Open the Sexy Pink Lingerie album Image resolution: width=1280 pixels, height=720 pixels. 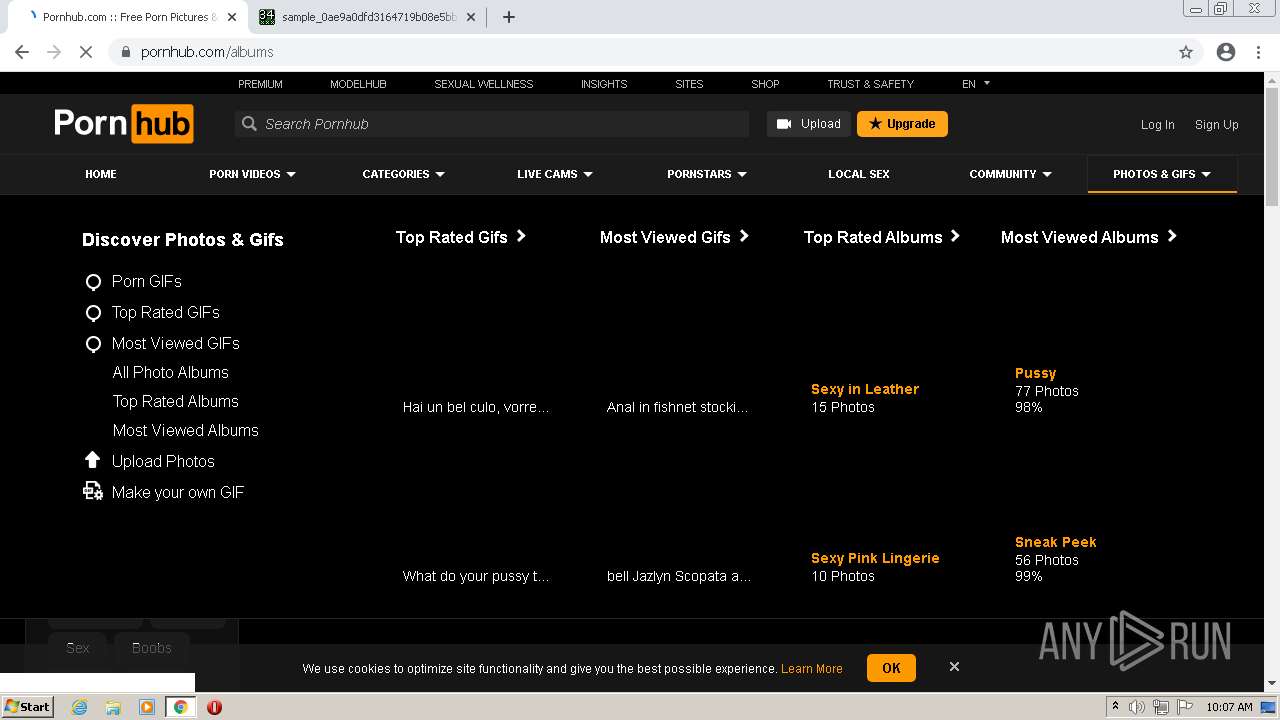pos(875,558)
